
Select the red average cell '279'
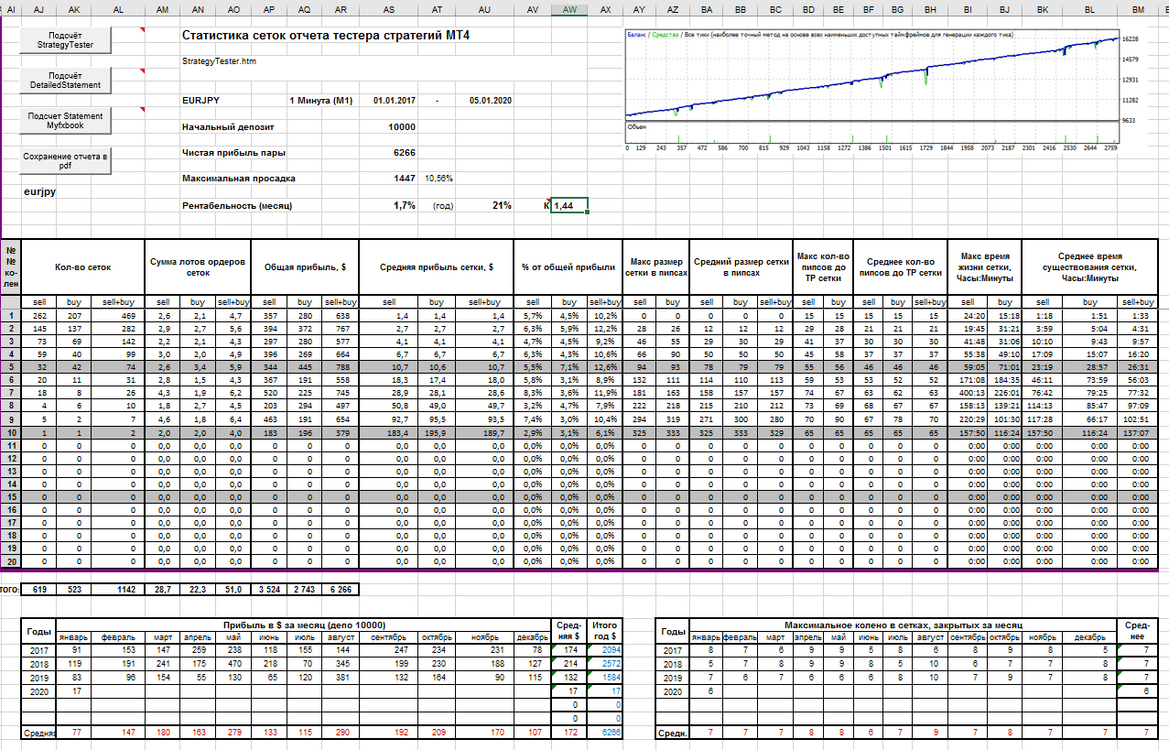(x=233, y=732)
